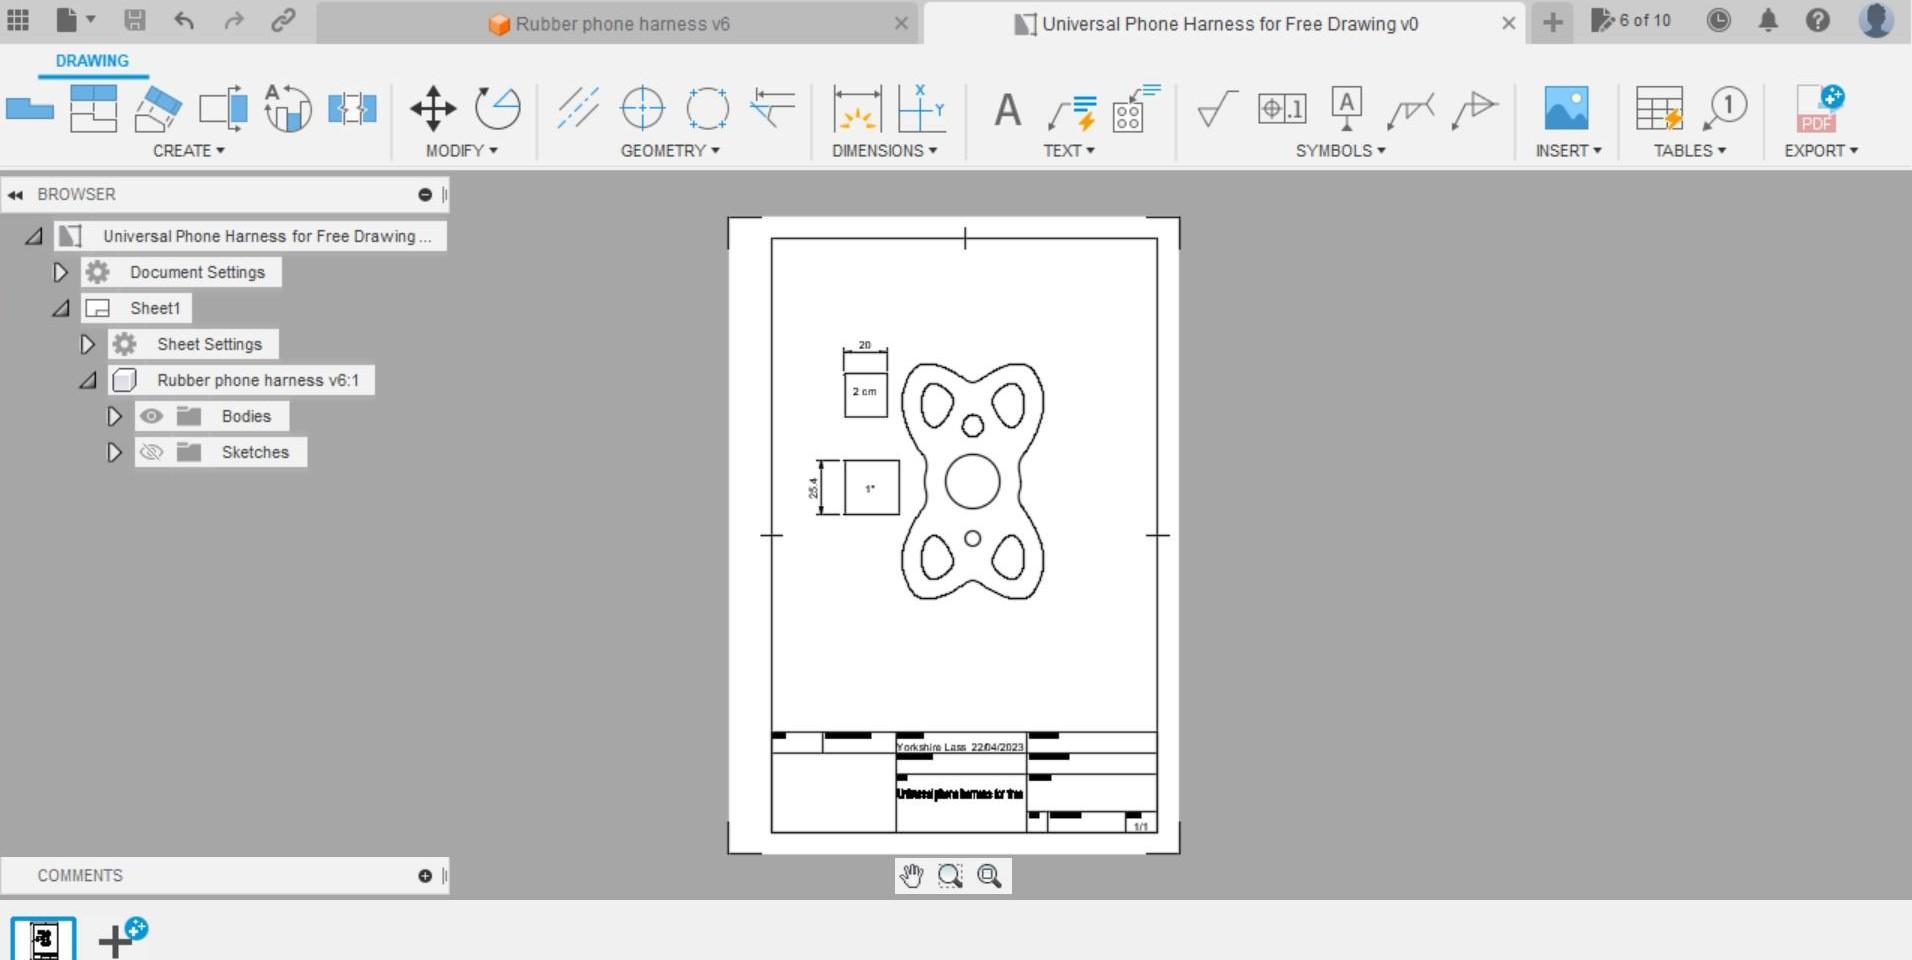Open the EXPORT dropdown menu
This screenshot has height=960, width=1912.
[x=1821, y=151]
